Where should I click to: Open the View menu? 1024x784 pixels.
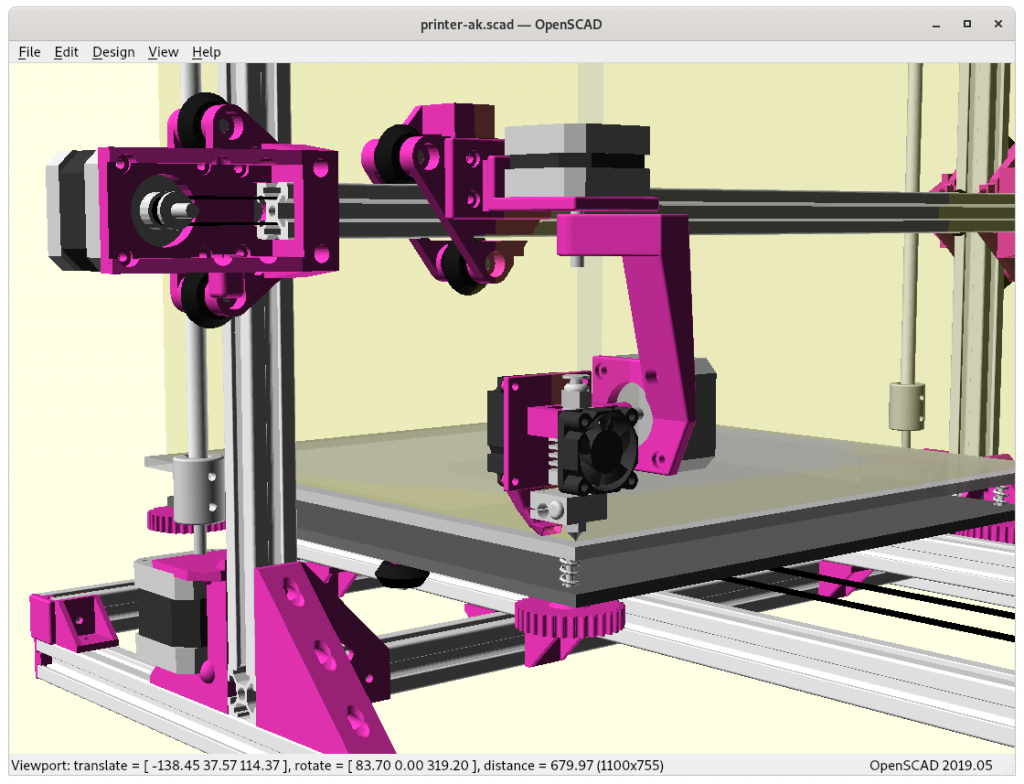tap(163, 52)
